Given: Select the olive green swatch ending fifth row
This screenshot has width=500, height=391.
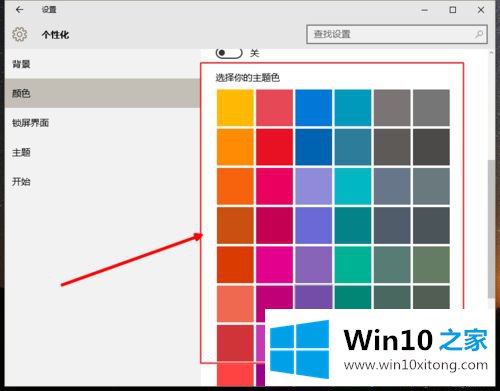Looking at the screenshot, I should click(431, 265).
